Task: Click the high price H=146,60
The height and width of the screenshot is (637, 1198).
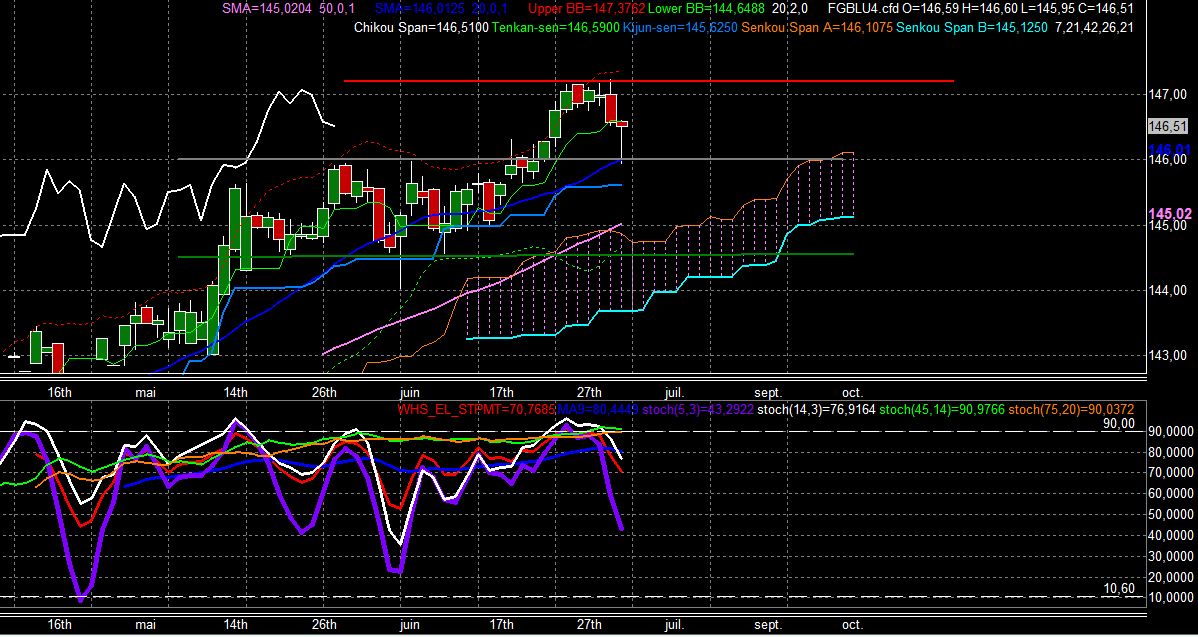Action: [x=989, y=9]
